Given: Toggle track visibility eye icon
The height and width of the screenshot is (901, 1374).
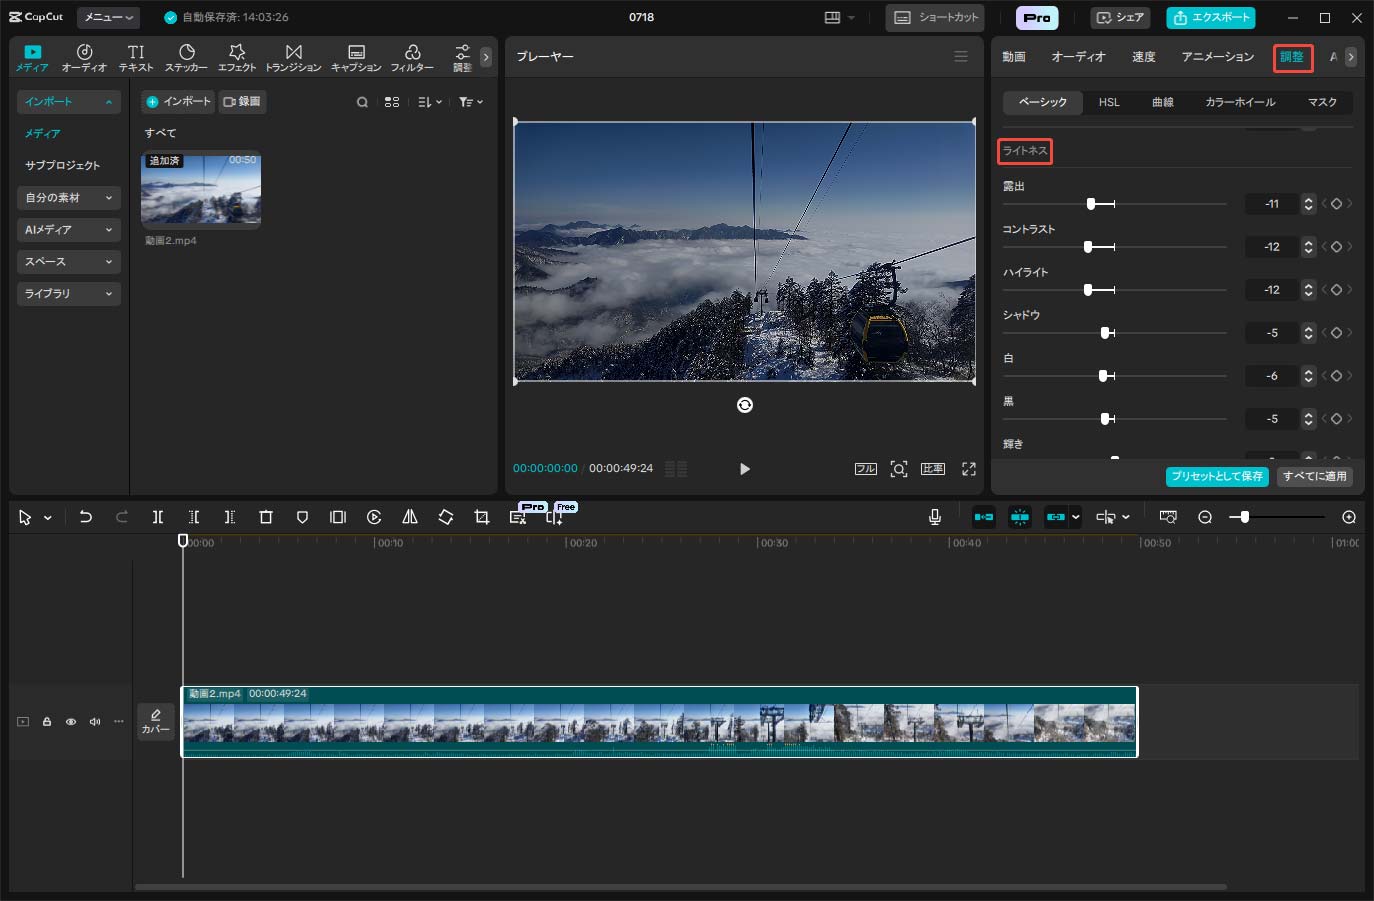Looking at the screenshot, I should [71, 721].
